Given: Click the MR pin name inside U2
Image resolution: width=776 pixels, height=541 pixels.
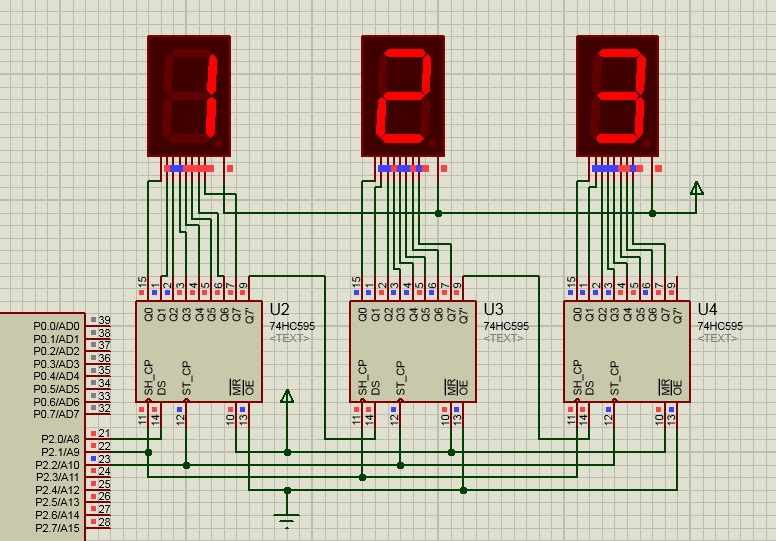Looking at the screenshot, I should coord(236,387).
